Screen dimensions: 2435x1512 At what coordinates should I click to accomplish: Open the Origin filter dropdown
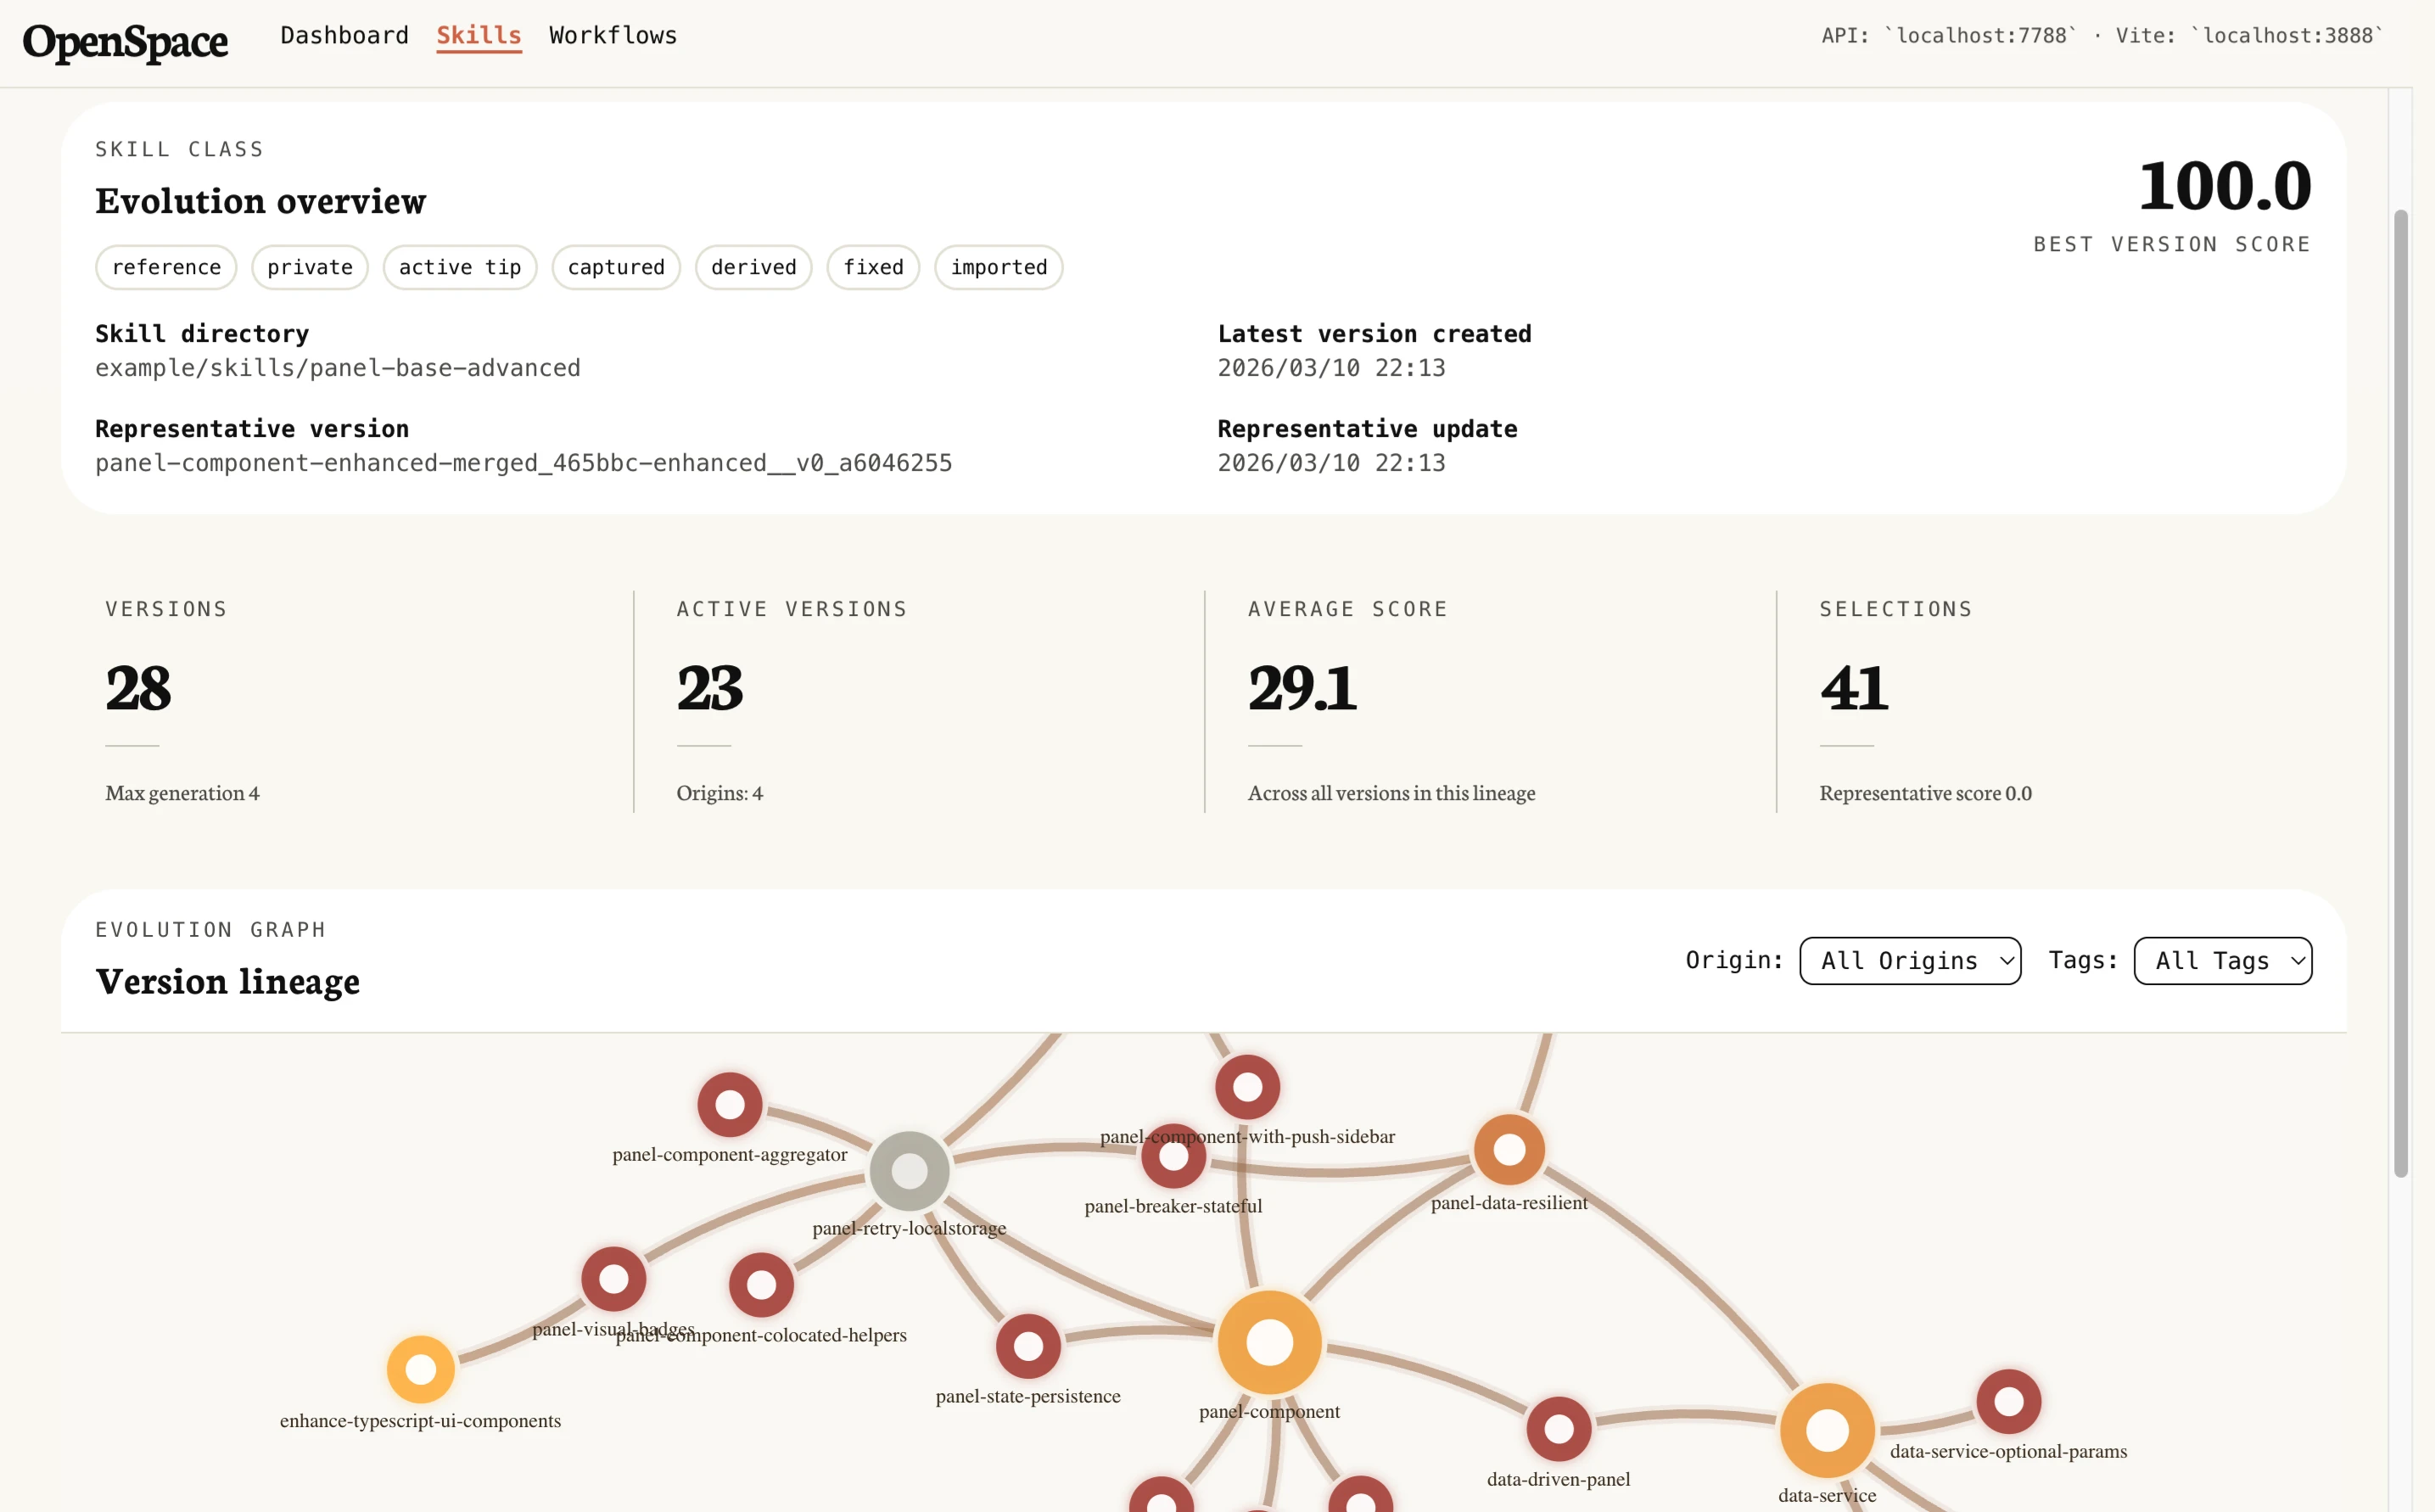(x=1910, y=960)
